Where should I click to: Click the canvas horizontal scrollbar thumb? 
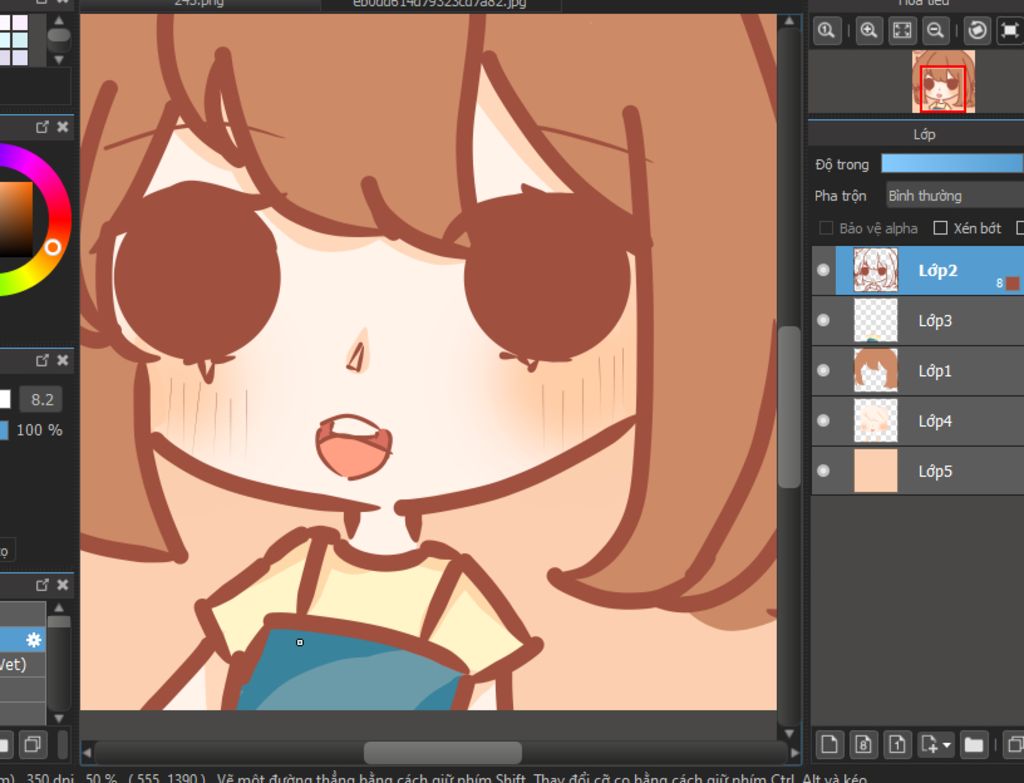click(443, 752)
